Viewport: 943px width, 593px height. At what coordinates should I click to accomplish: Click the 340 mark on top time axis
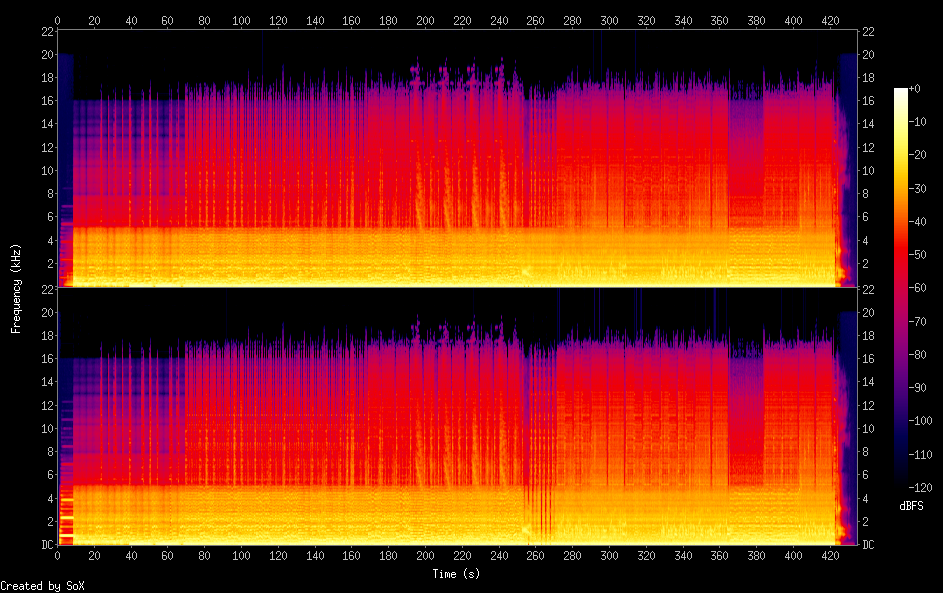point(683,20)
